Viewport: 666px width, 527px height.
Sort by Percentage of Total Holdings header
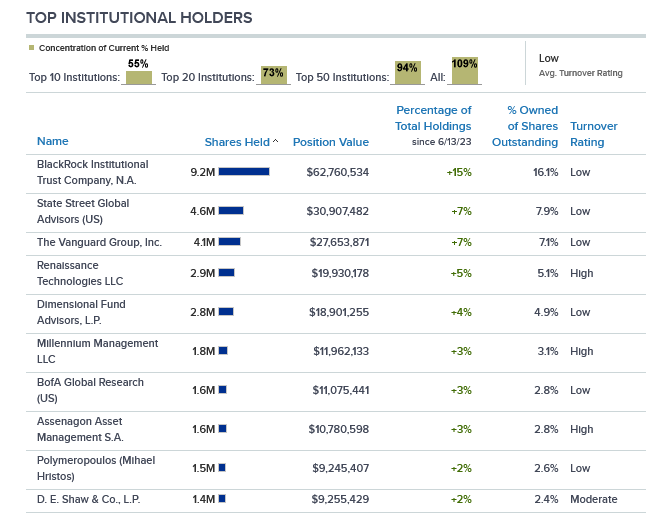433,118
